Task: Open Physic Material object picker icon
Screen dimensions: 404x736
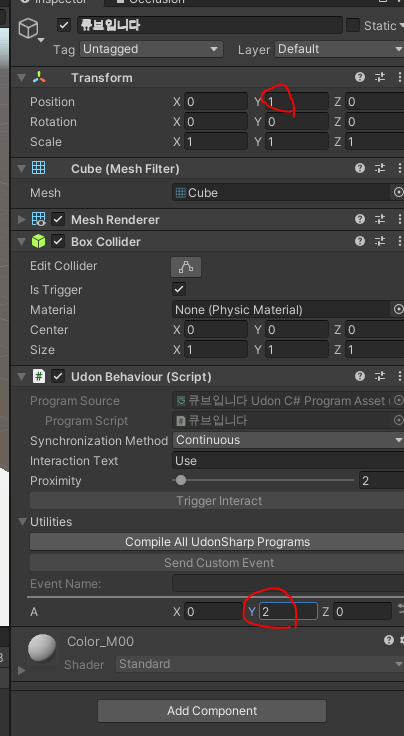Action: click(x=398, y=309)
